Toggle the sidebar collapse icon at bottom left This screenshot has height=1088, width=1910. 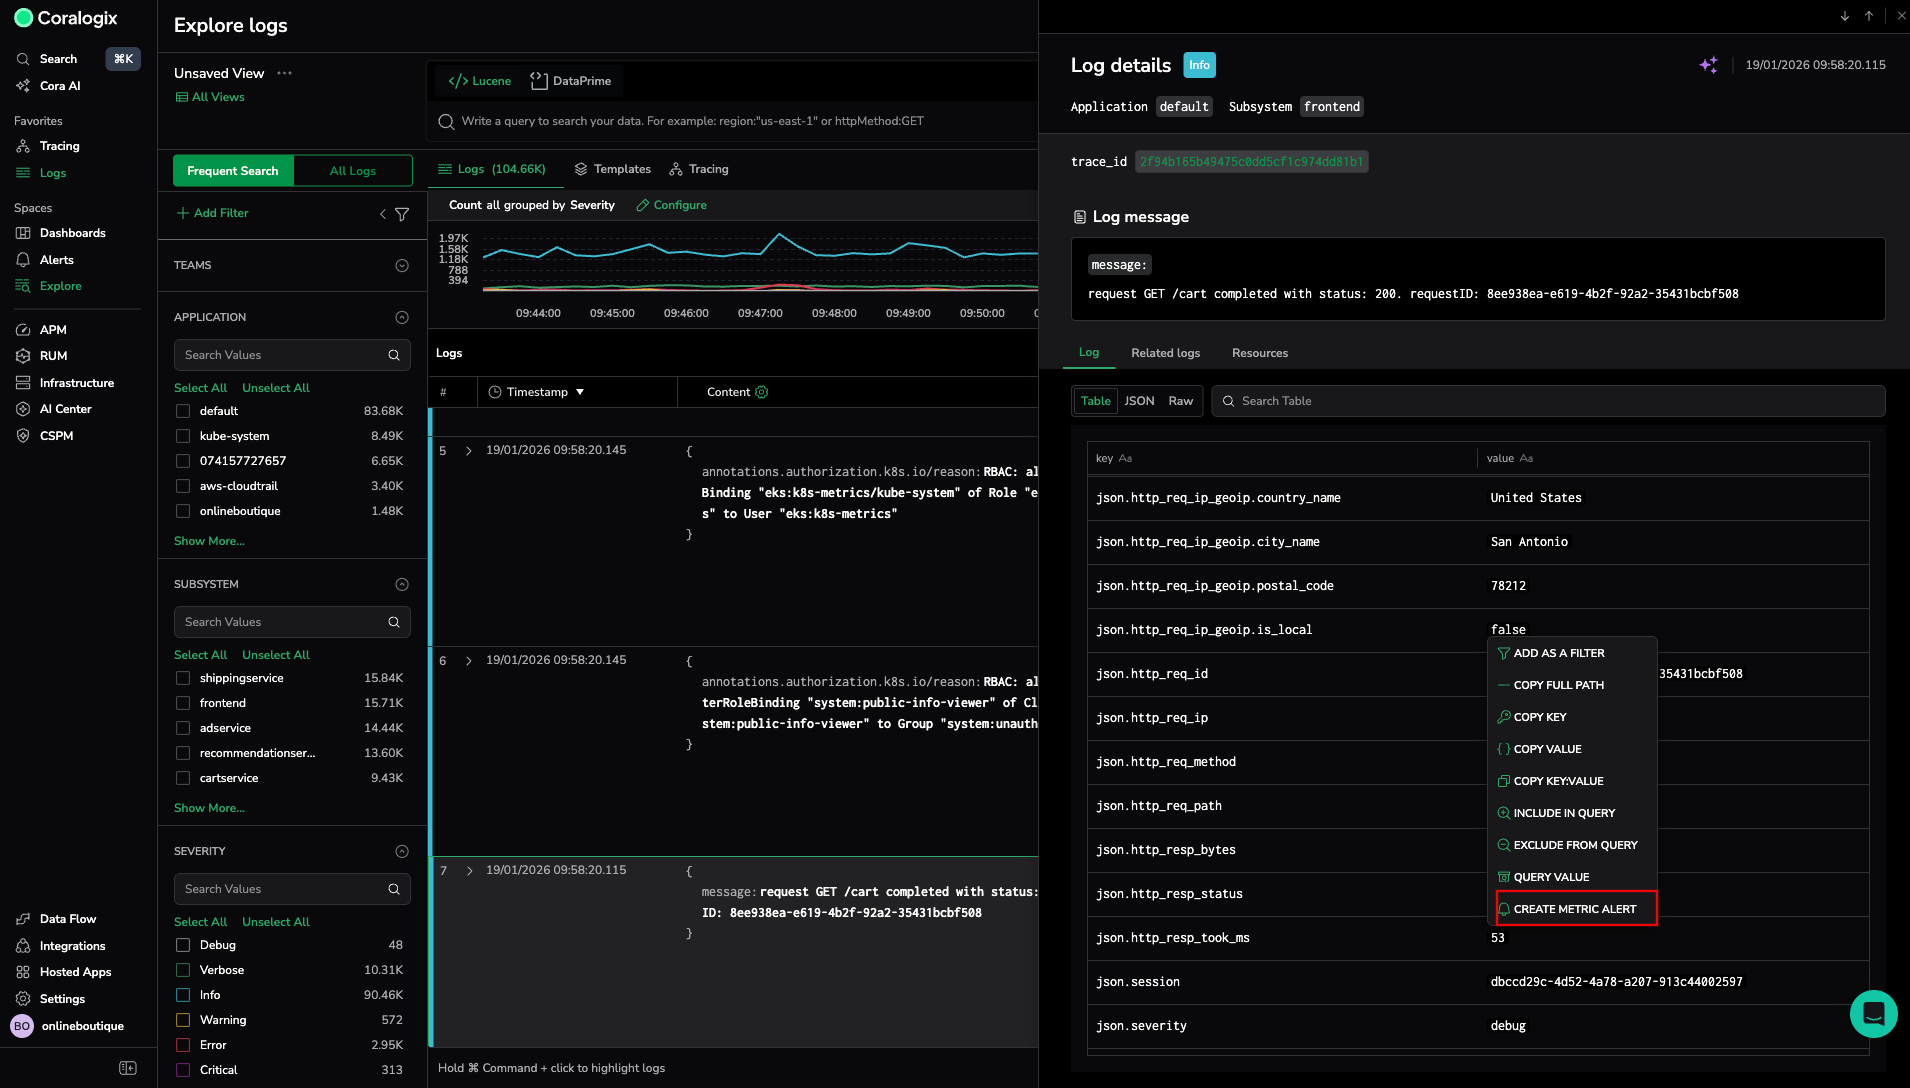click(128, 1068)
